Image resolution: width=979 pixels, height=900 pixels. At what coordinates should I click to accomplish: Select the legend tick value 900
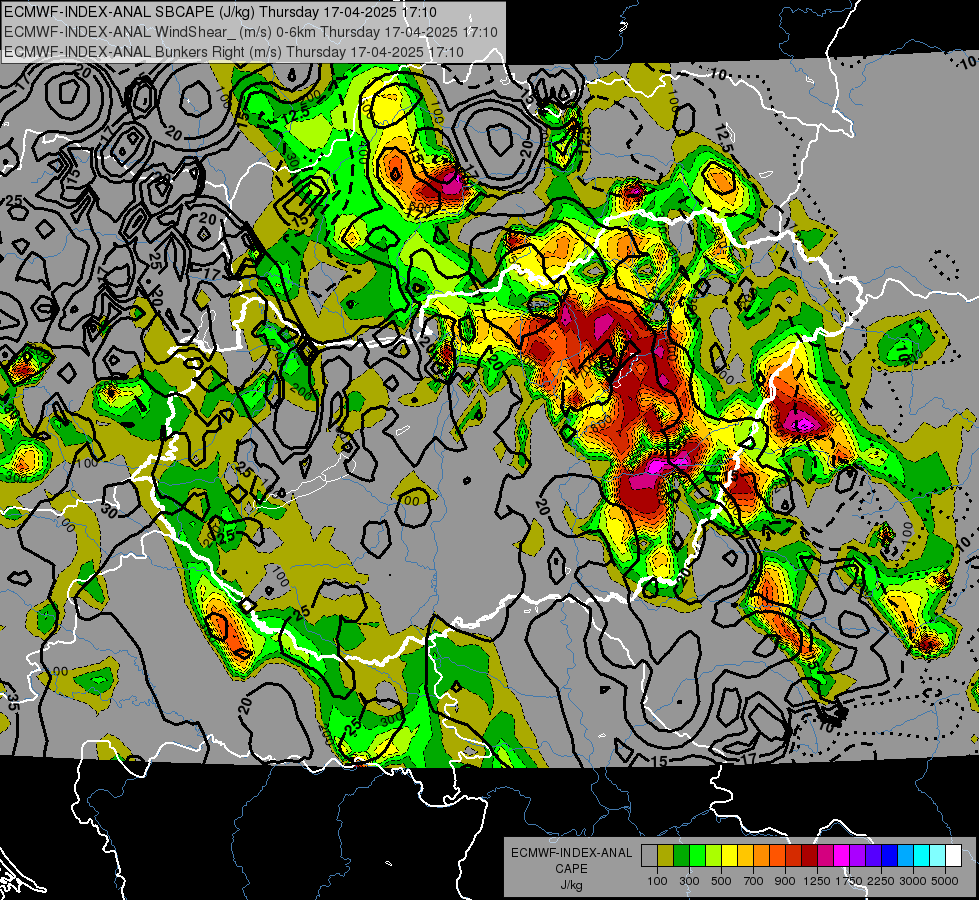coord(785,881)
